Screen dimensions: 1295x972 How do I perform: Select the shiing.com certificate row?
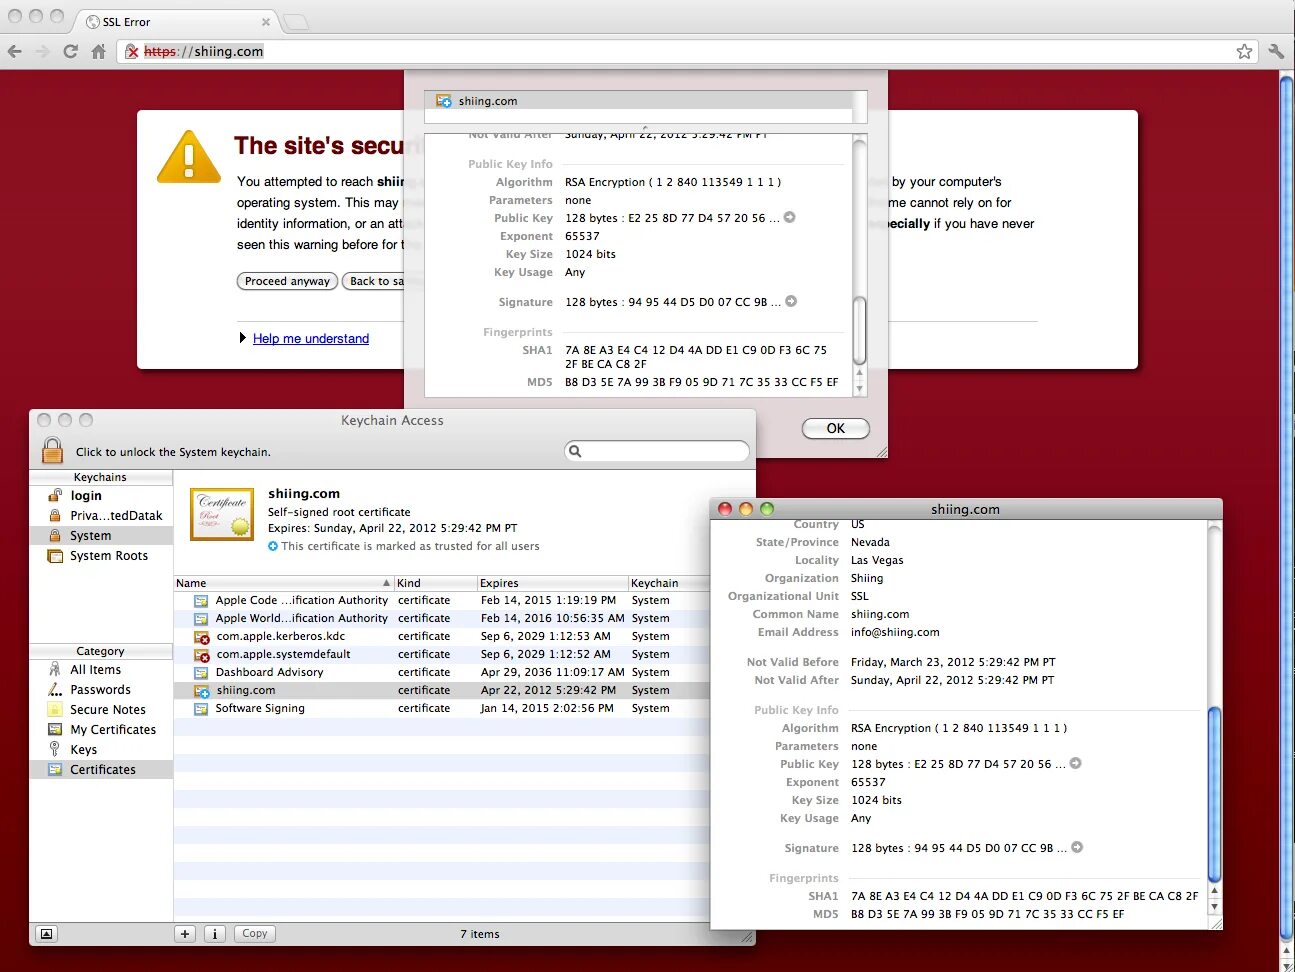[441, 690]
